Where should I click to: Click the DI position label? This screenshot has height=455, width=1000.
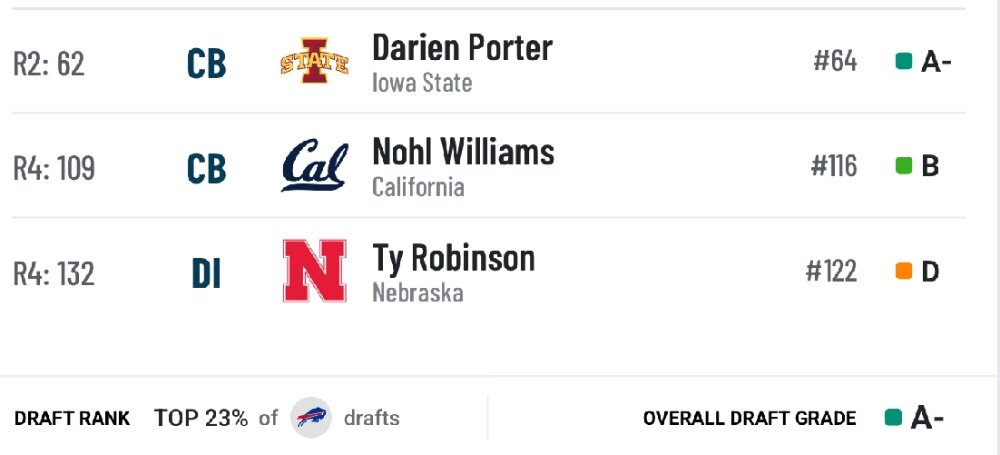[x=206, y=273]
